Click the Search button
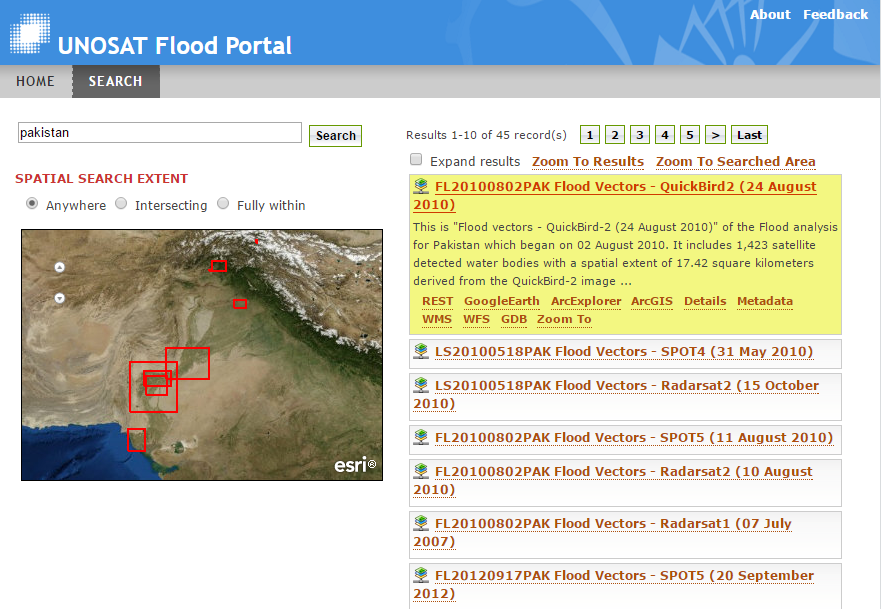Image resolution: width=881 pixels, height=609 pixels. click(x=335, y=135)
